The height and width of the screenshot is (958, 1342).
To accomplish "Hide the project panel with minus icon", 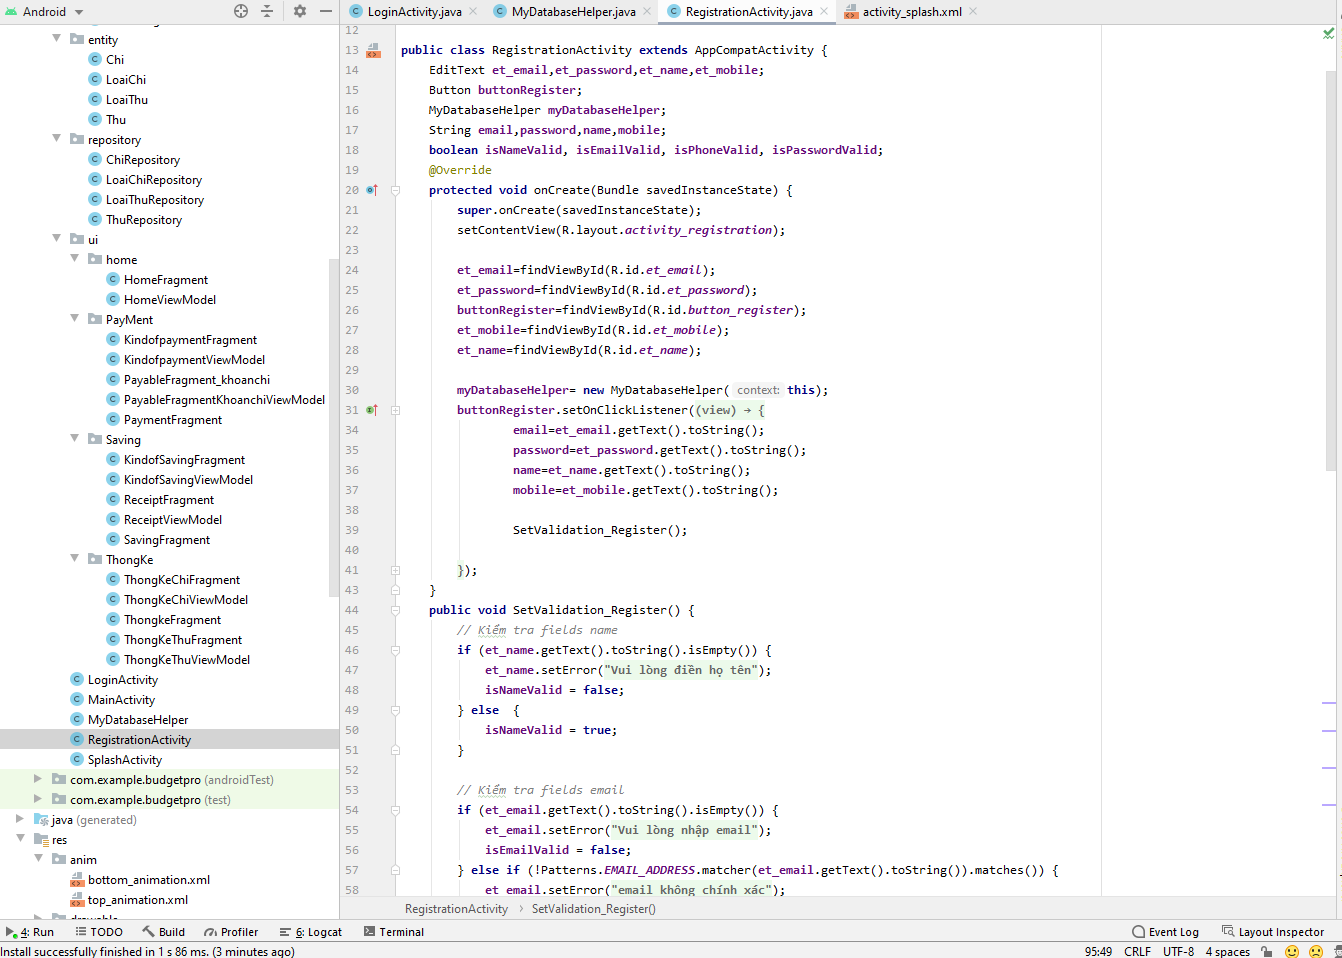I will 326,11.
